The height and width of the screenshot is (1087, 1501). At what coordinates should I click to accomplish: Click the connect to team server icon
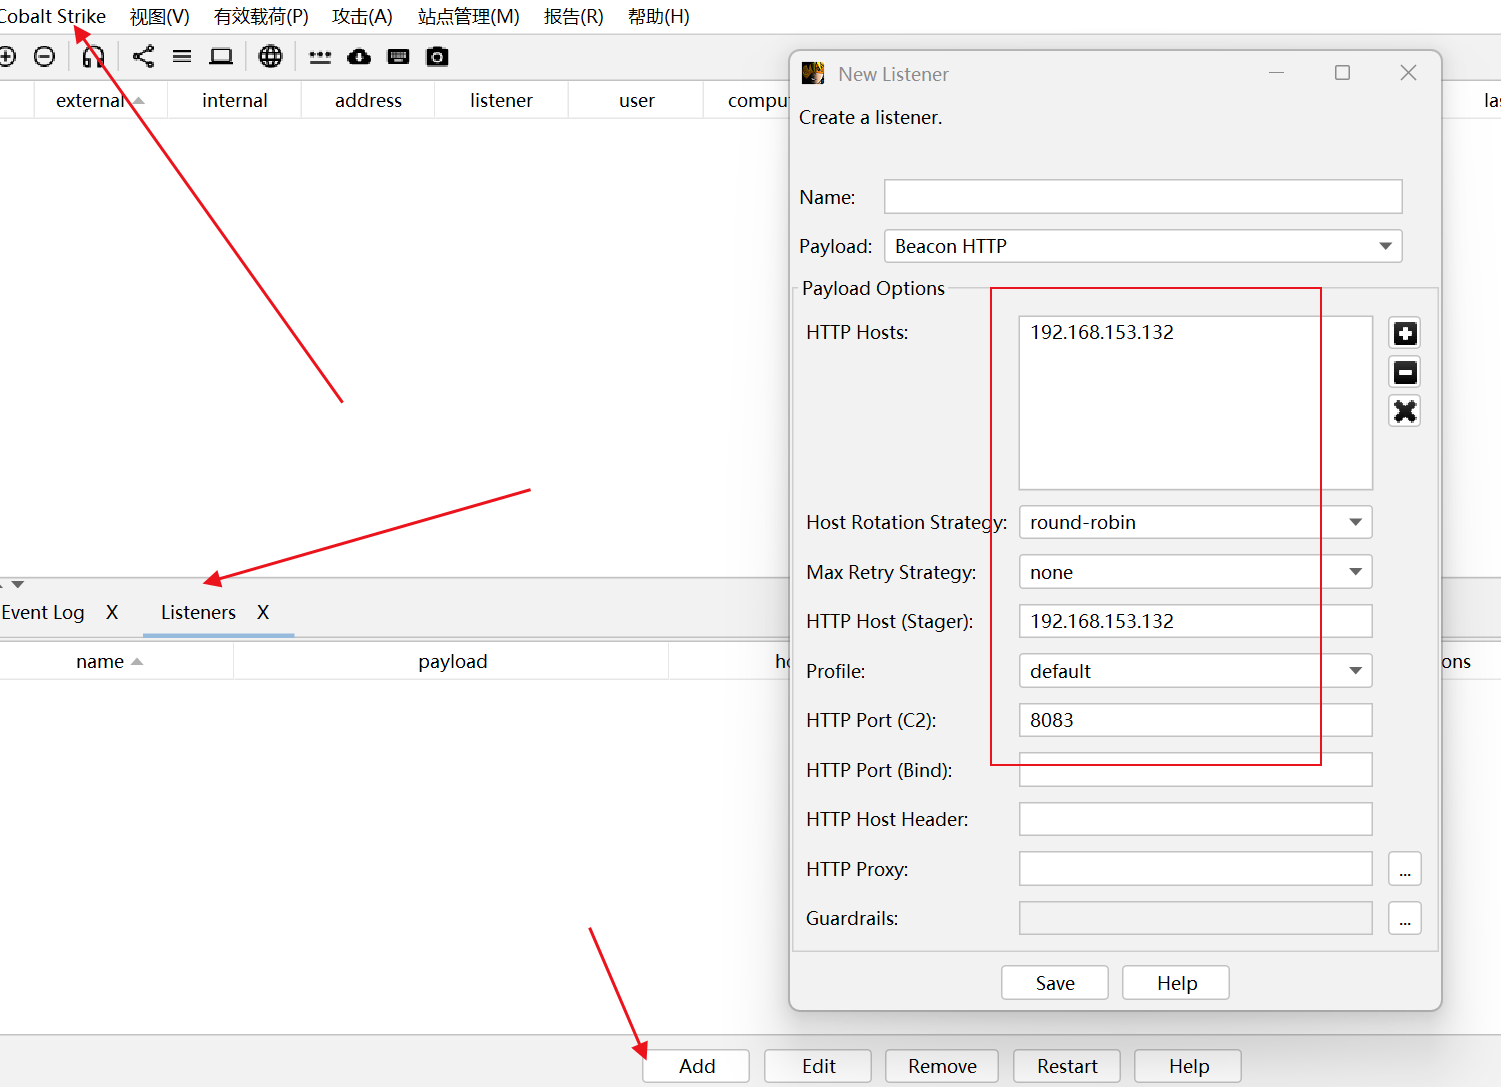coord(7,57)
